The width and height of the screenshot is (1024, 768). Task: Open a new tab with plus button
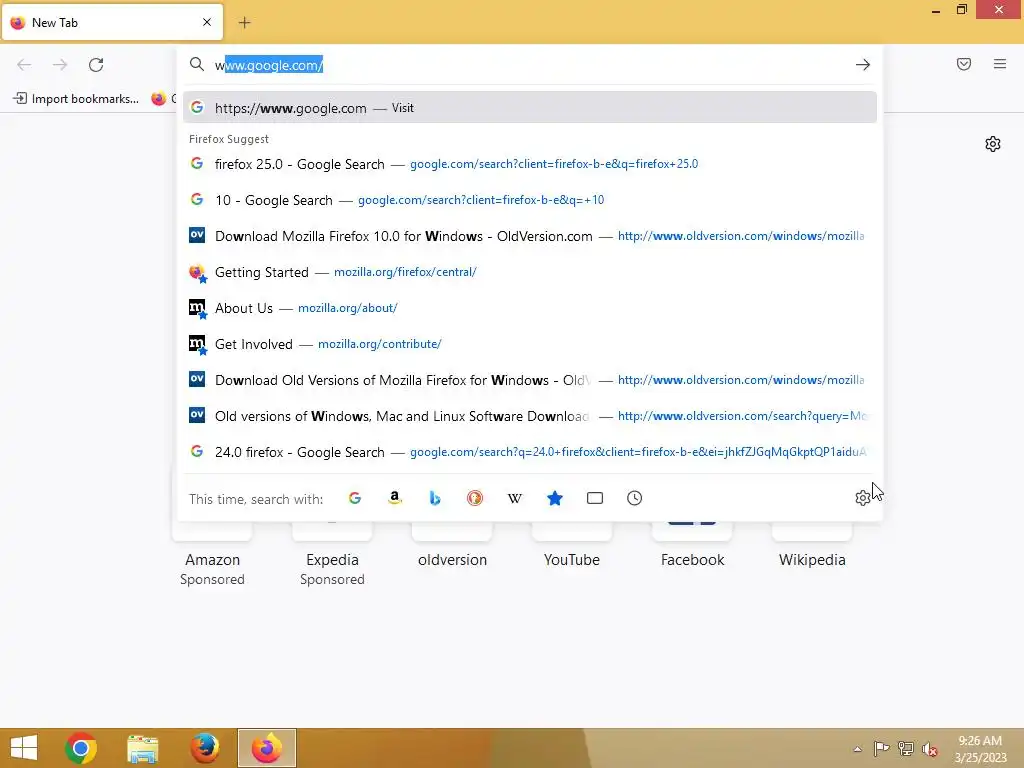(x=244, y=23)
